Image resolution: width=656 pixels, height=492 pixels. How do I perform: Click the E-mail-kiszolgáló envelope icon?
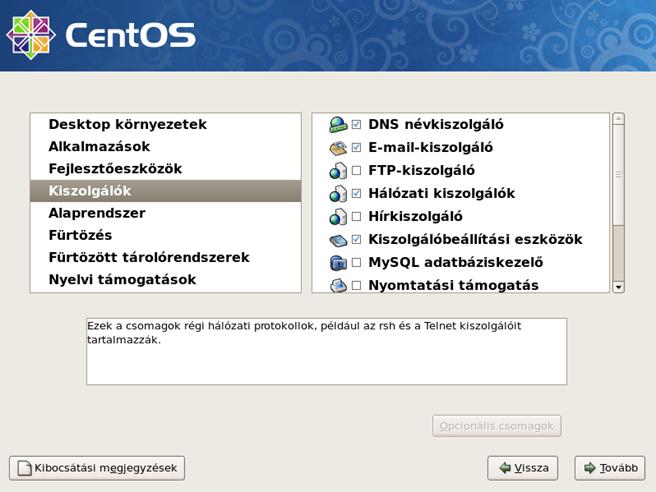tap(338, 148)
